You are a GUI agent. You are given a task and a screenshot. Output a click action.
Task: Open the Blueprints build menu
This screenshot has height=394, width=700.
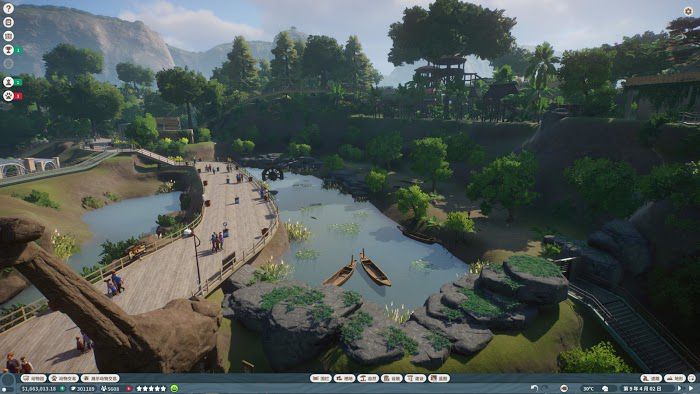point(439,378)
